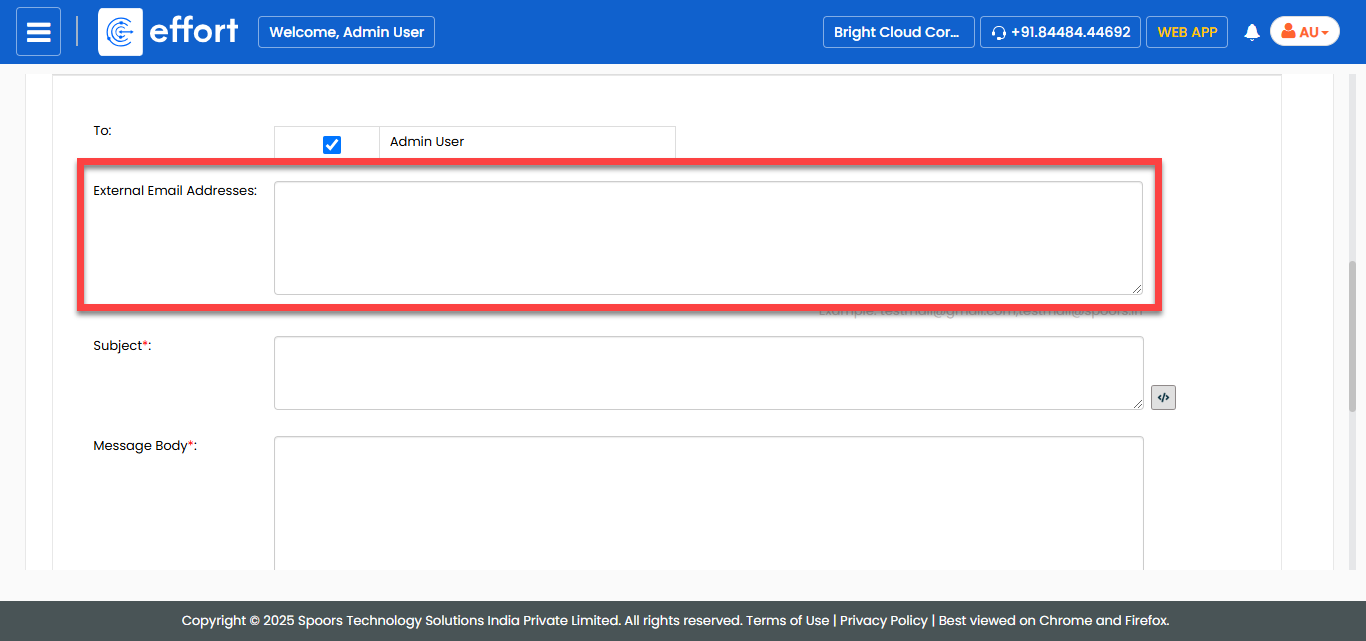Click the code icon beside Subject field
Viewport: 1366px width, 641px height.
1163,397
